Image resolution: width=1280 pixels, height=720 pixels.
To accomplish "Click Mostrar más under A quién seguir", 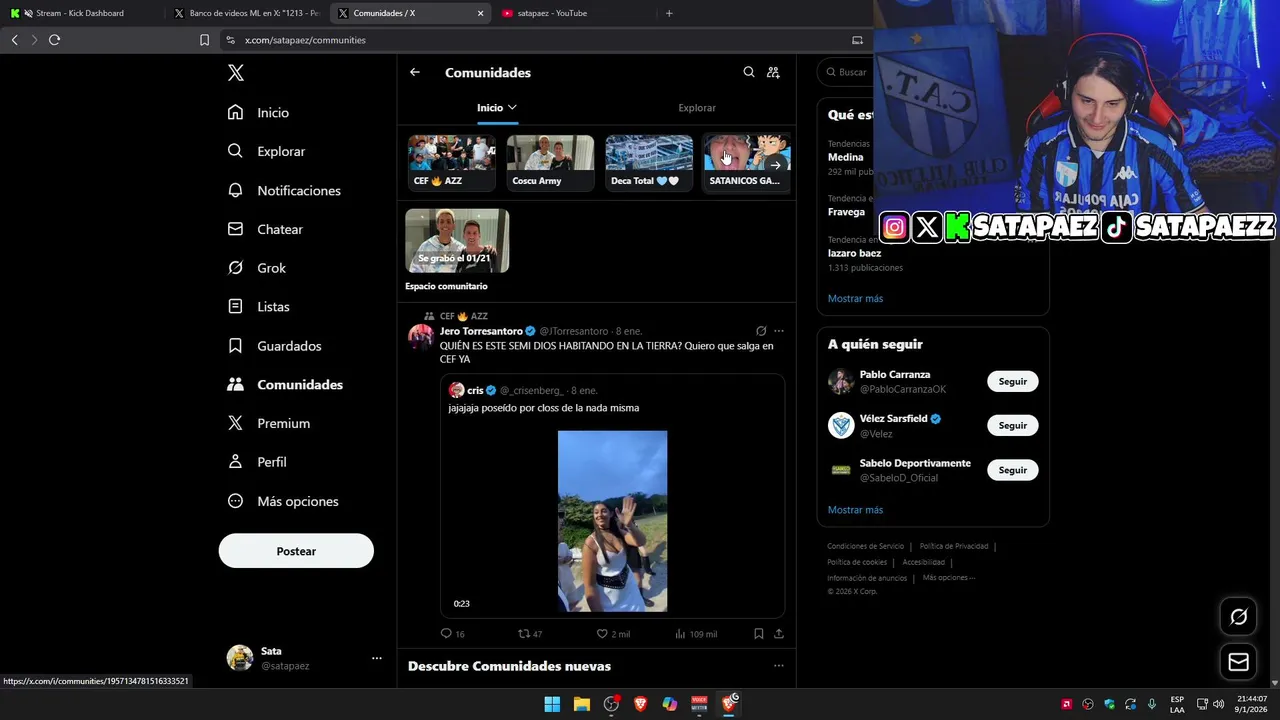I will click(x=855, y=510).
